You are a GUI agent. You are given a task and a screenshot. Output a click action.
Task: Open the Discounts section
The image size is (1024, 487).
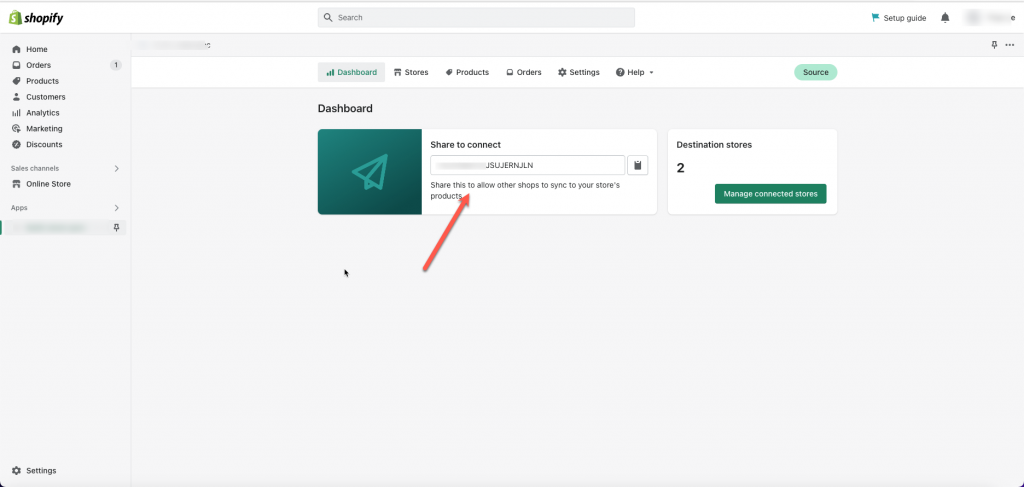click(44, 144)
